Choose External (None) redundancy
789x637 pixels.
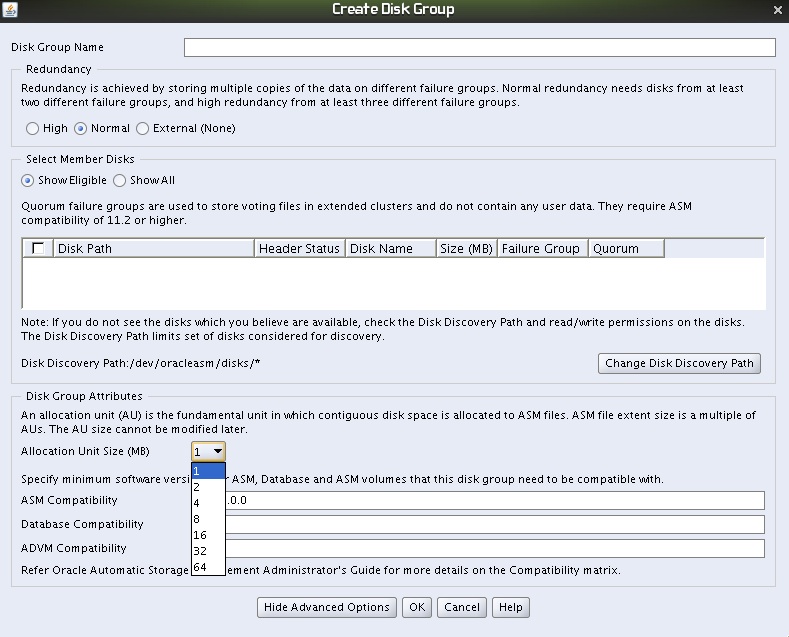point(142,128)
